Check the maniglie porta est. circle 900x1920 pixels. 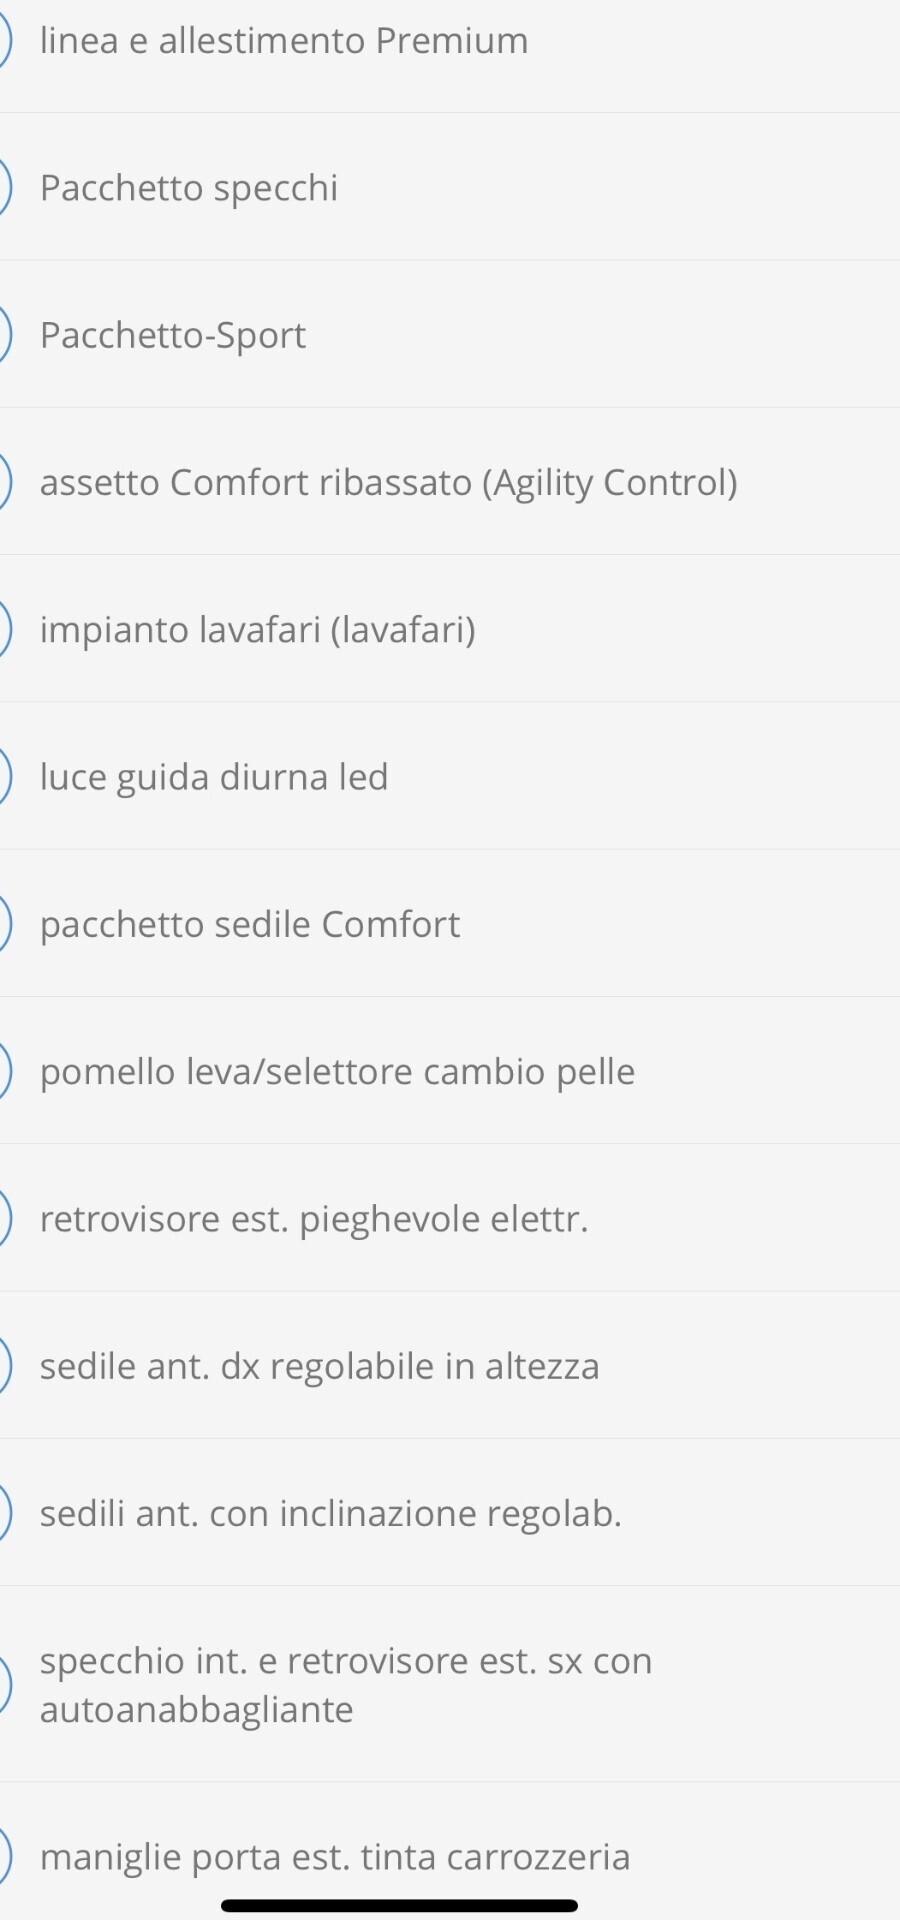(4, 1857)
